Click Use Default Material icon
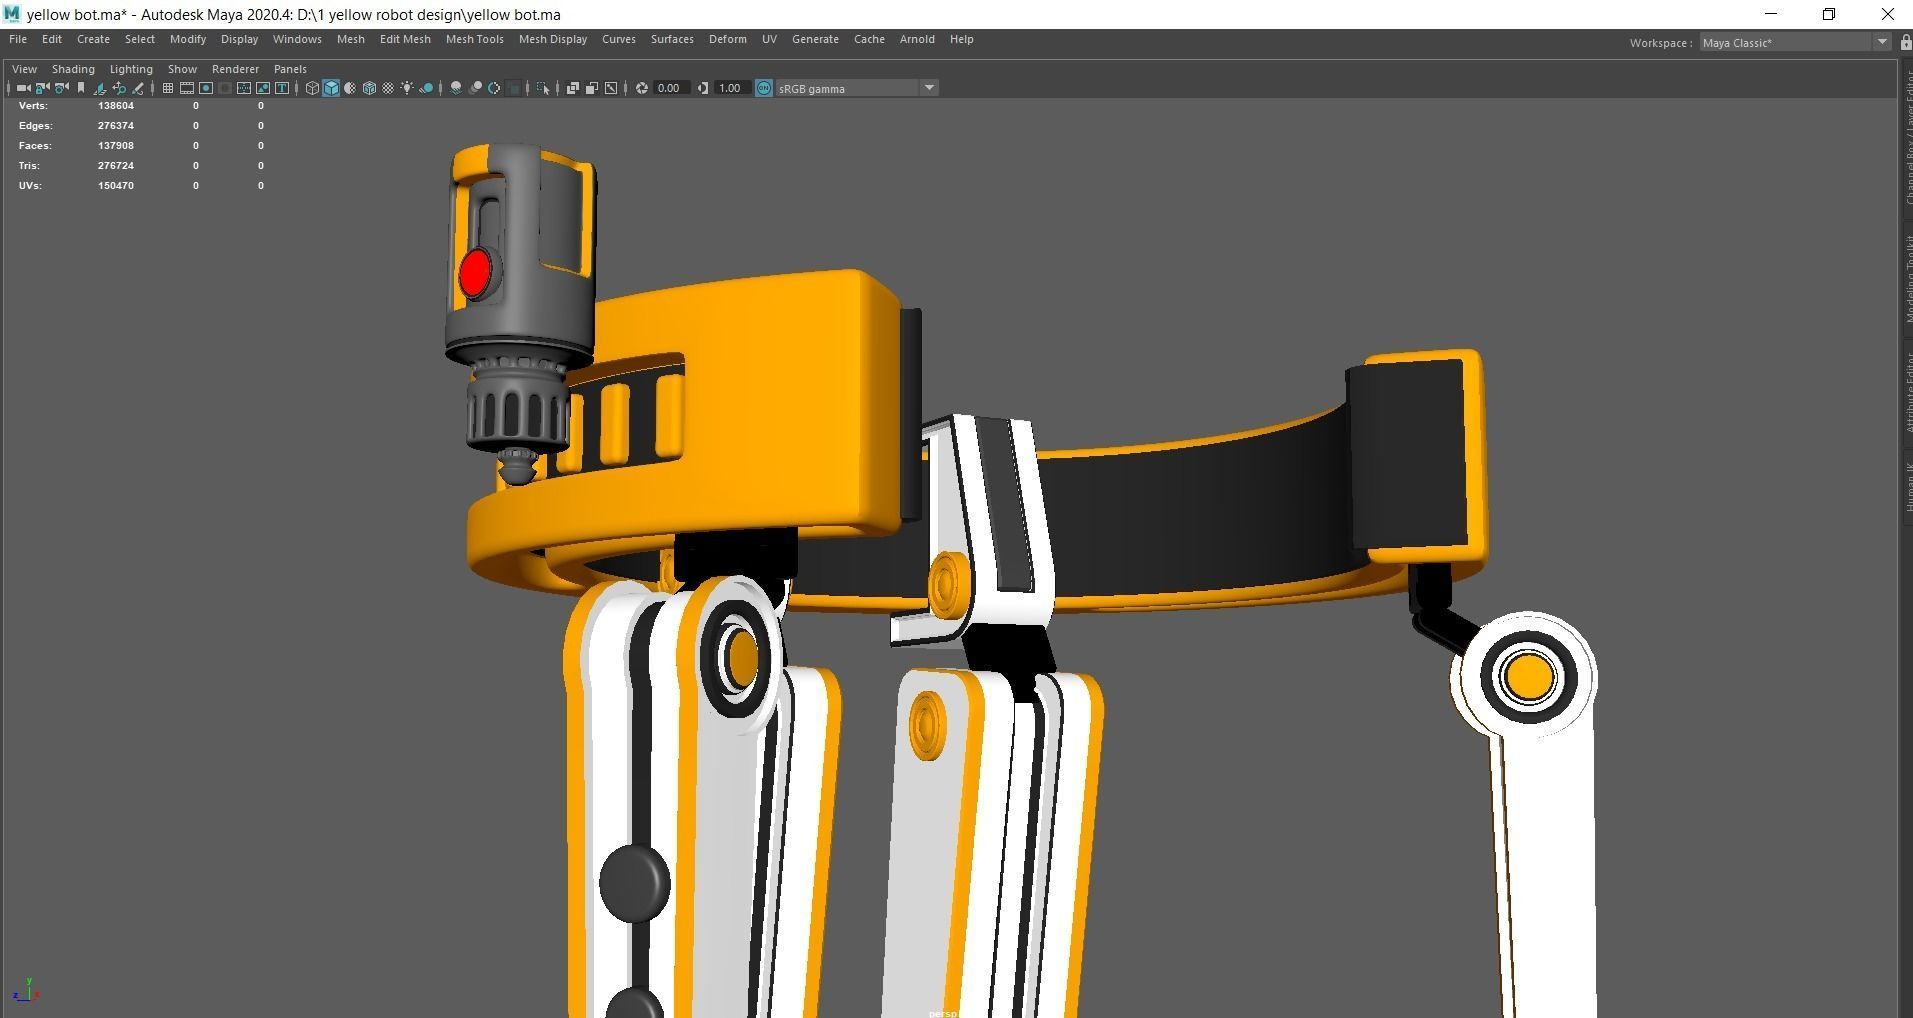Screen dimensions: 1913x1018 (350, 88)
